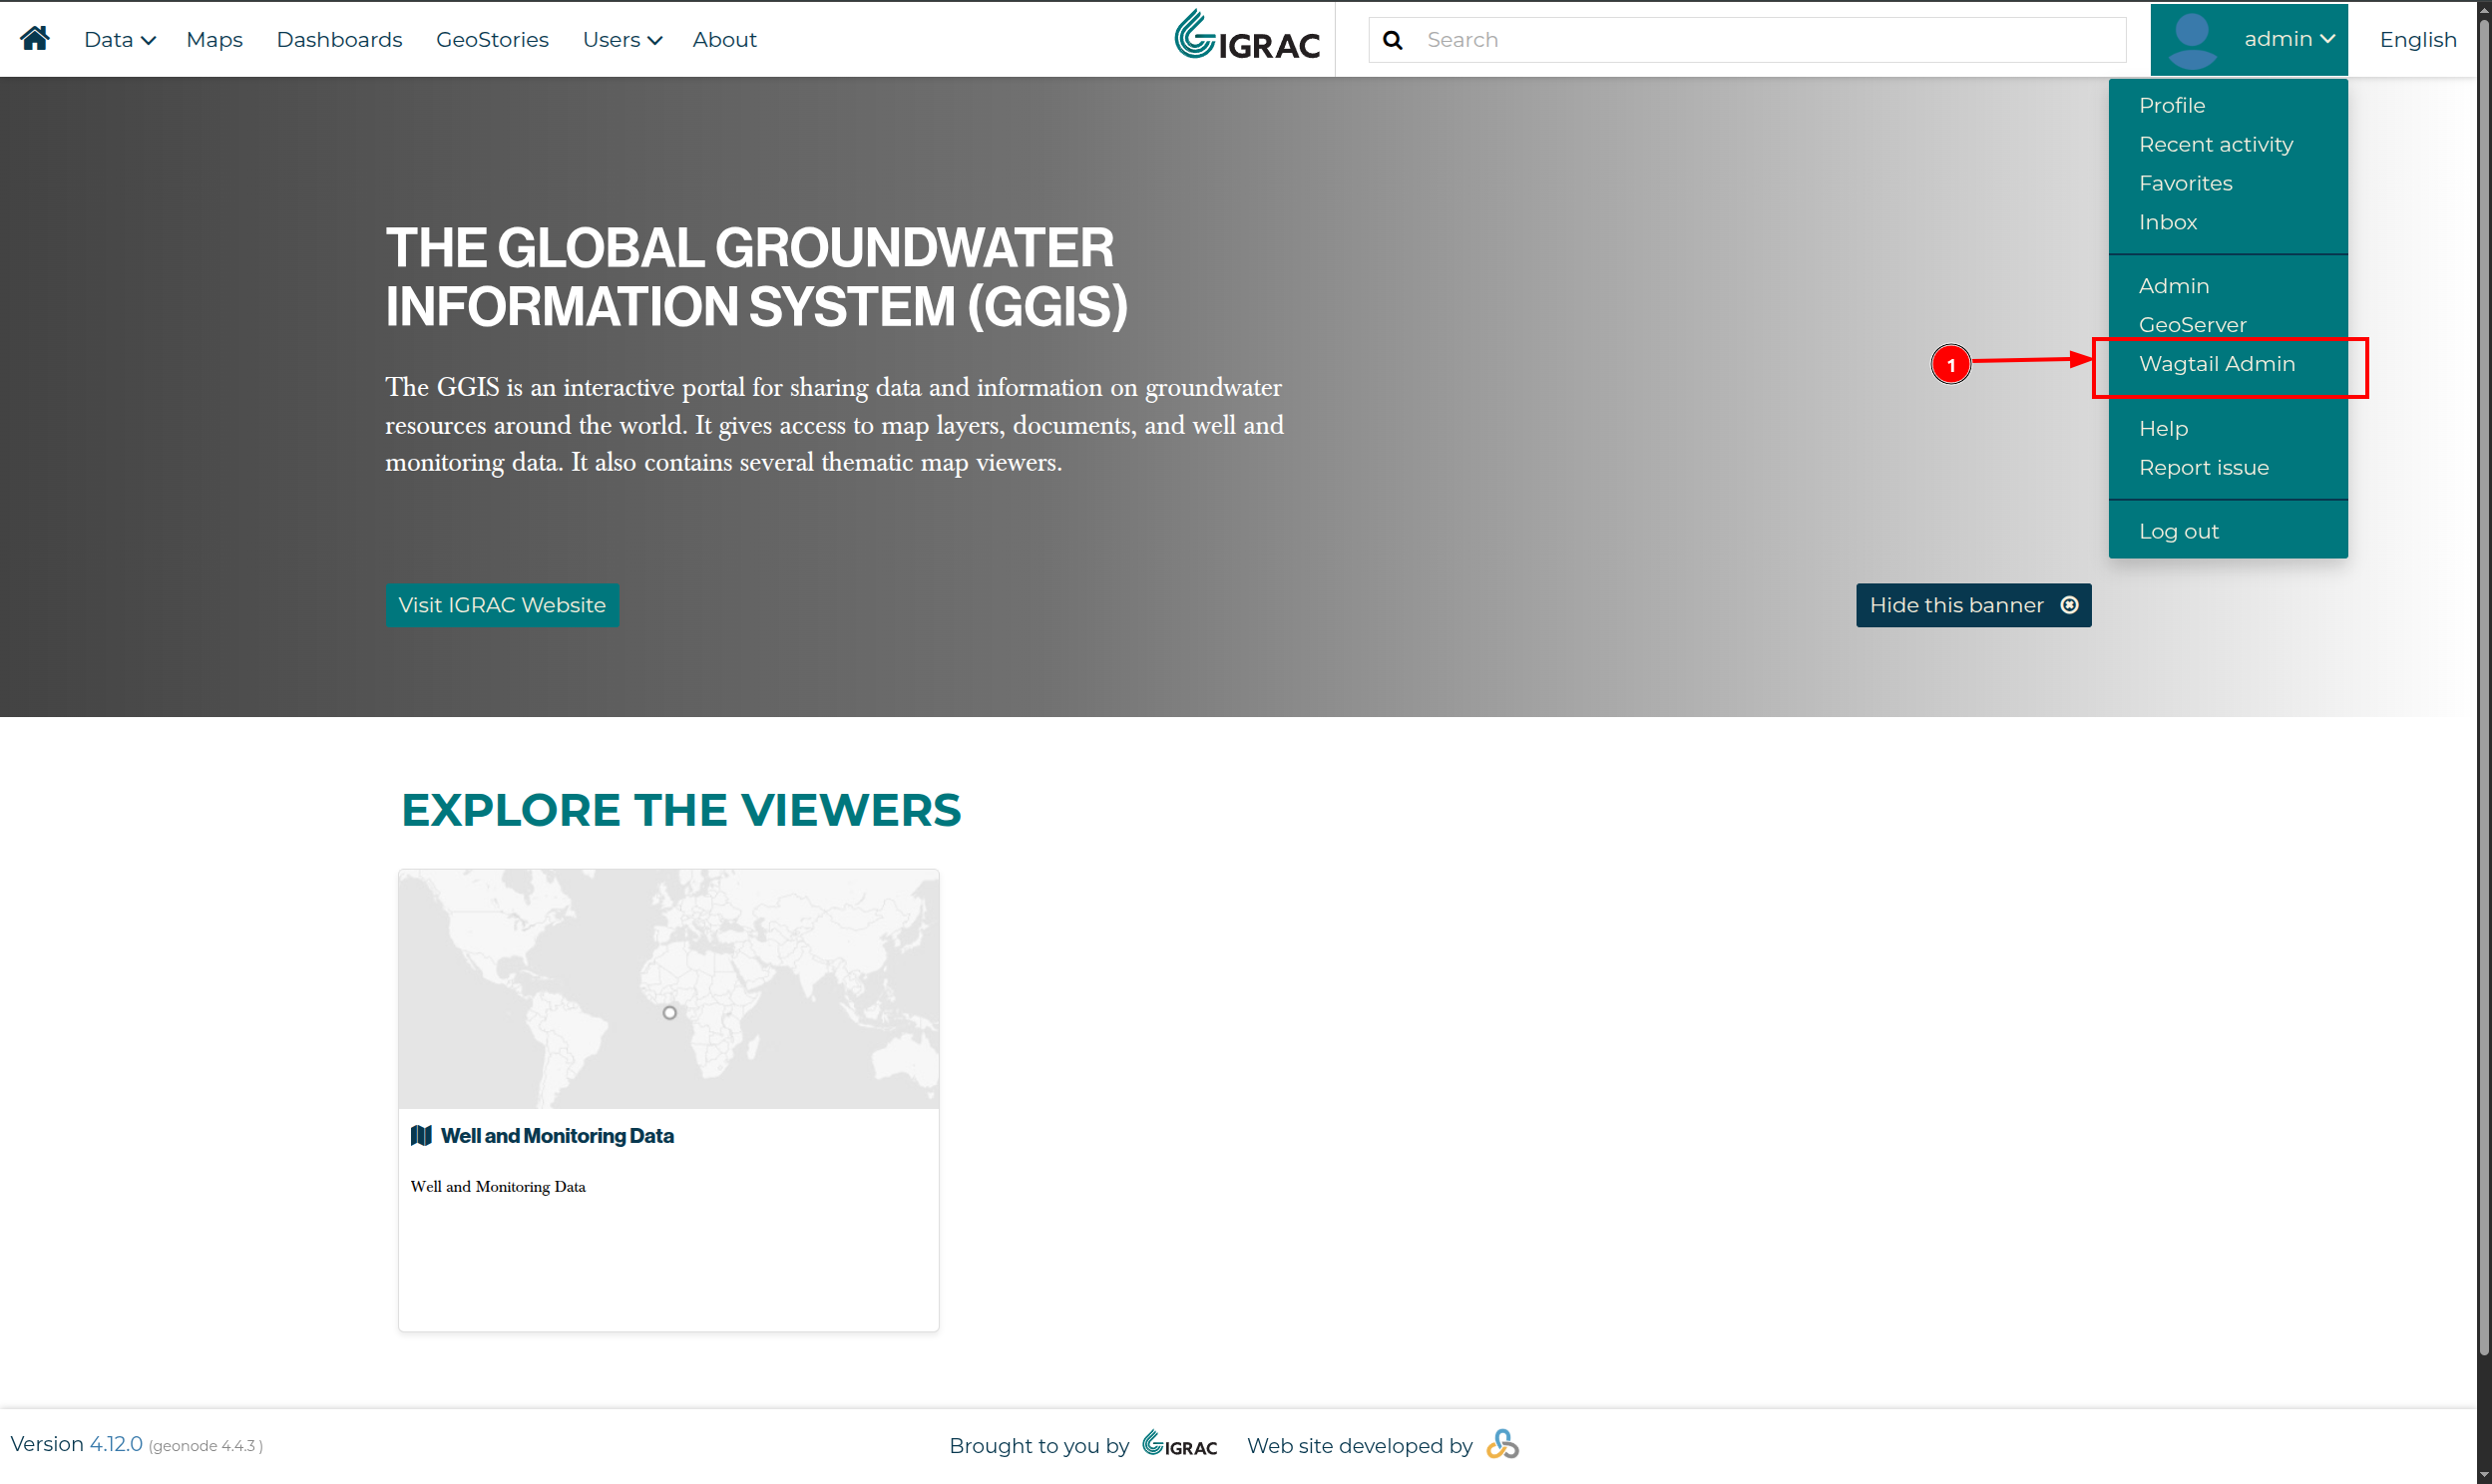Click the IGRAC logo in header
The height and width of the screenshot is (1484, 2492).
(1247, 37)
